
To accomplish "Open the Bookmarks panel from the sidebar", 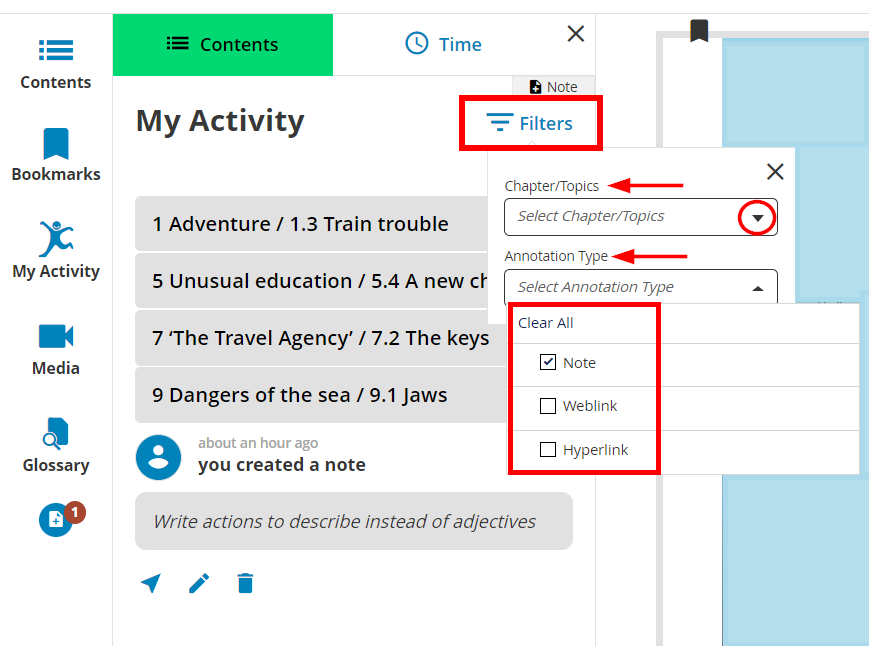I will [55, 152].
